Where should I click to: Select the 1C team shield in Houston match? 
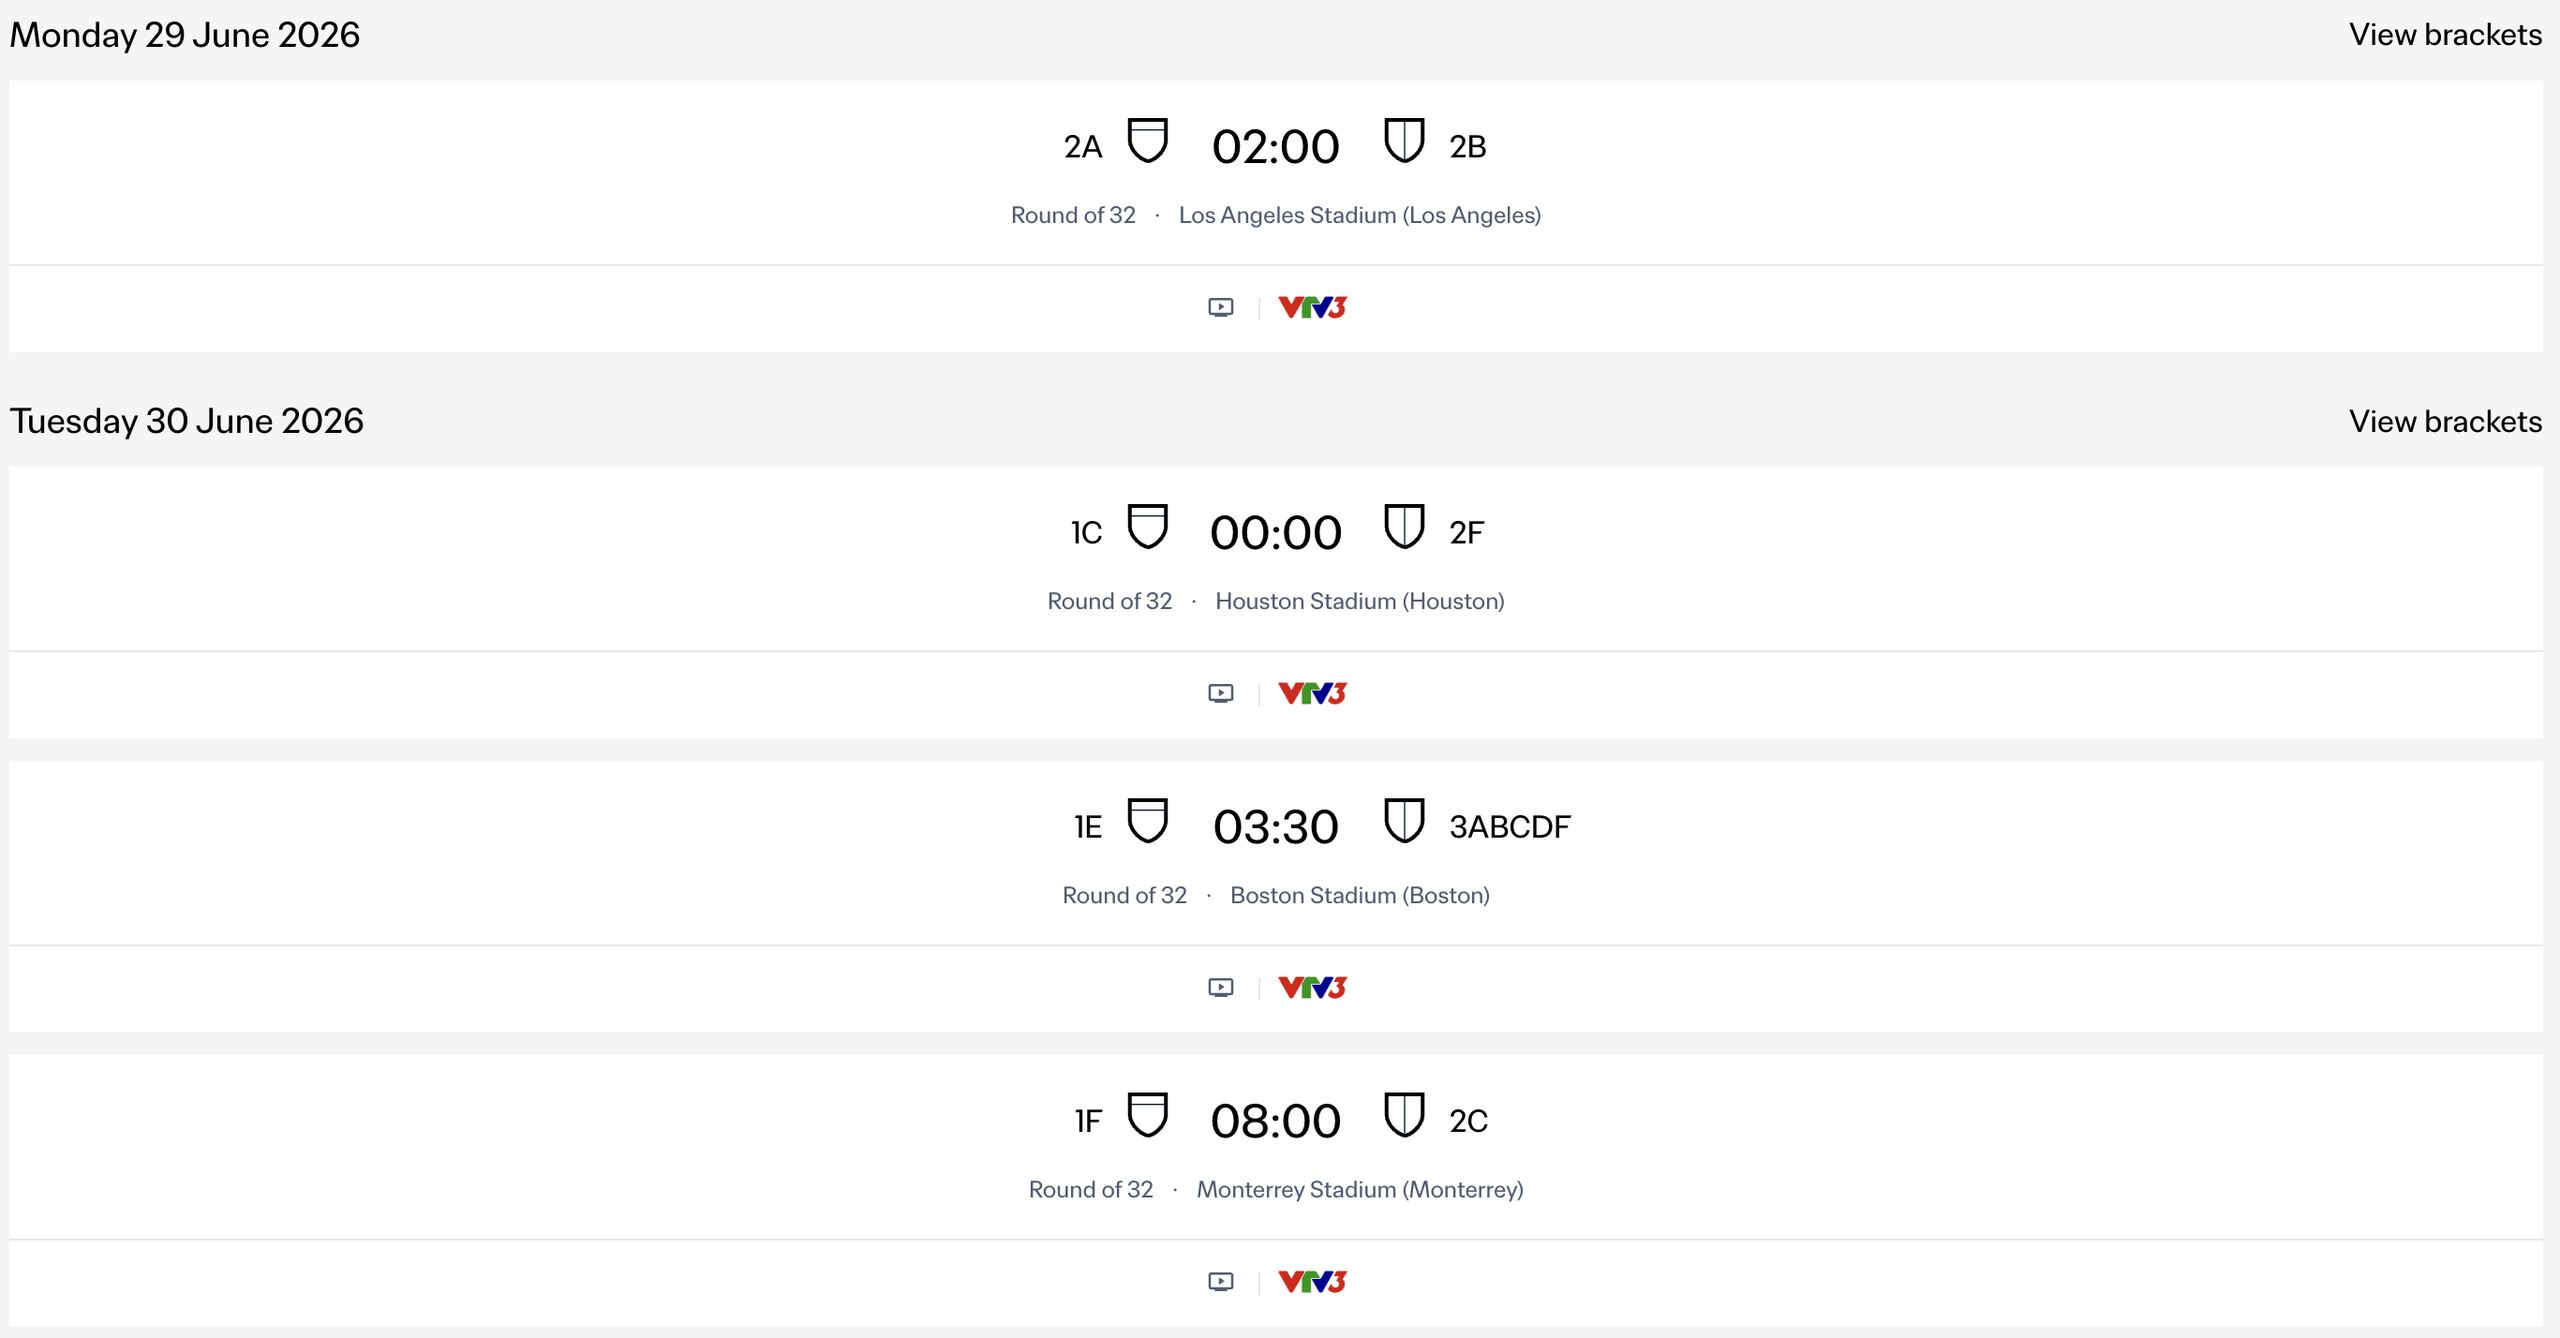coord(1148,527)
